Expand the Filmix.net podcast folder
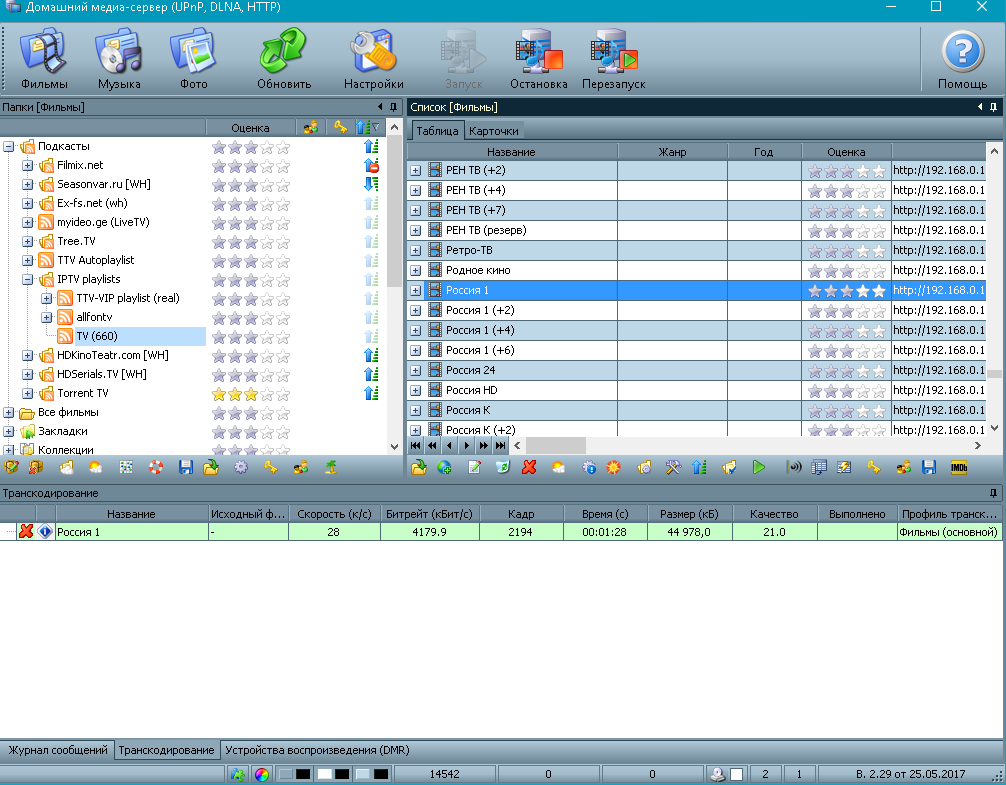 (x=28, y=165)
